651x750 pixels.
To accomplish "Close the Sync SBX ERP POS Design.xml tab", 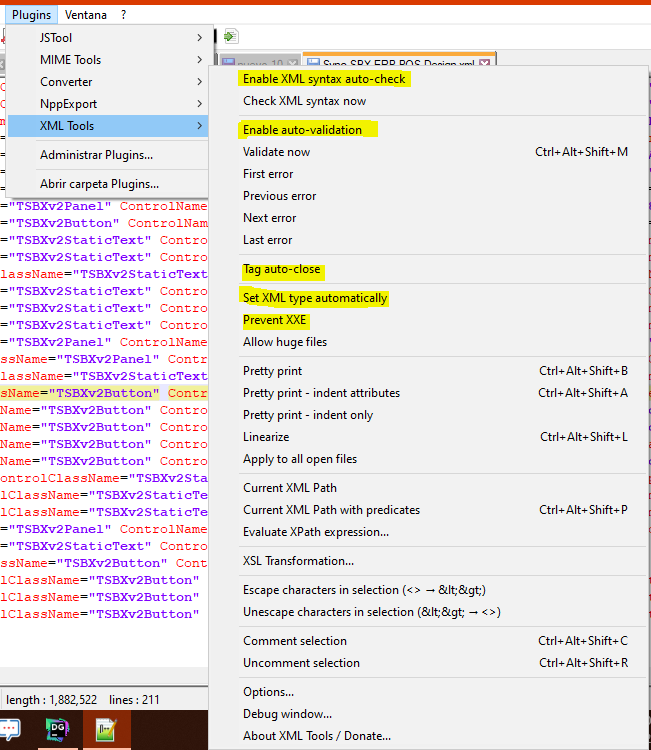I will coord(485,63).
